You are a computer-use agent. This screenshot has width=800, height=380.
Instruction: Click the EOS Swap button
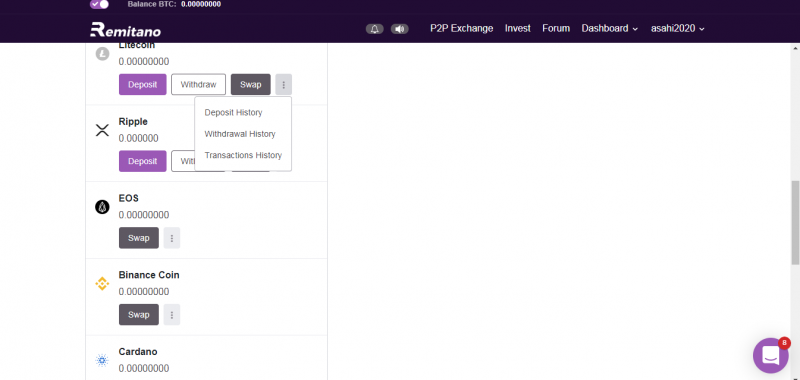pyautogui.click(x=139, y=238)
